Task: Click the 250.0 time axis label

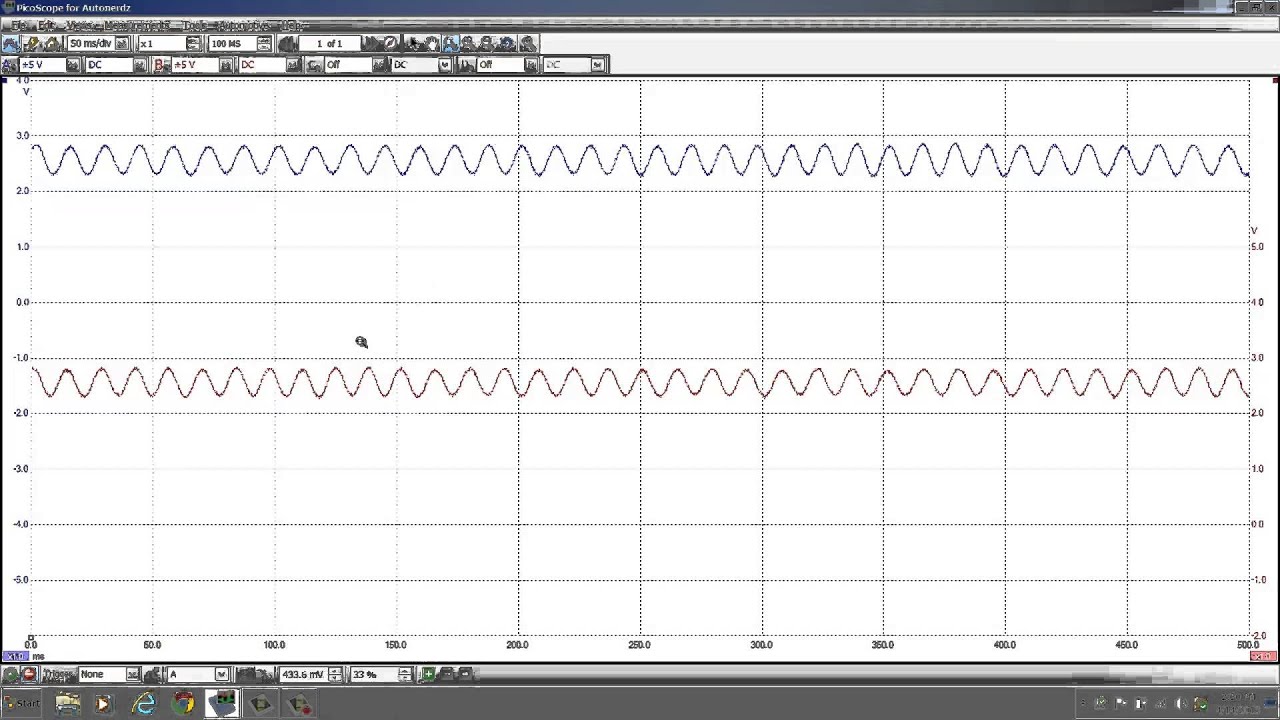Action: (639, 645)
